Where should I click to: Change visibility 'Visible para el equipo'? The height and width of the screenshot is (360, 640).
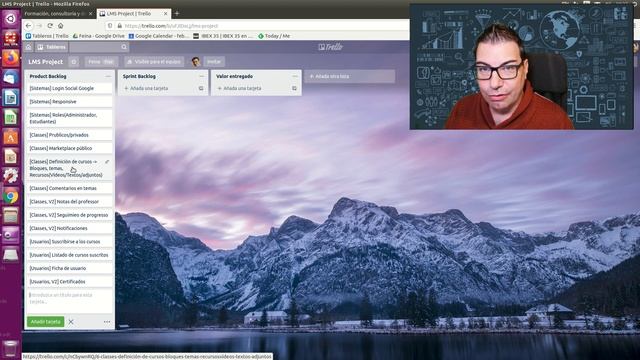click(x=154, y=62)
